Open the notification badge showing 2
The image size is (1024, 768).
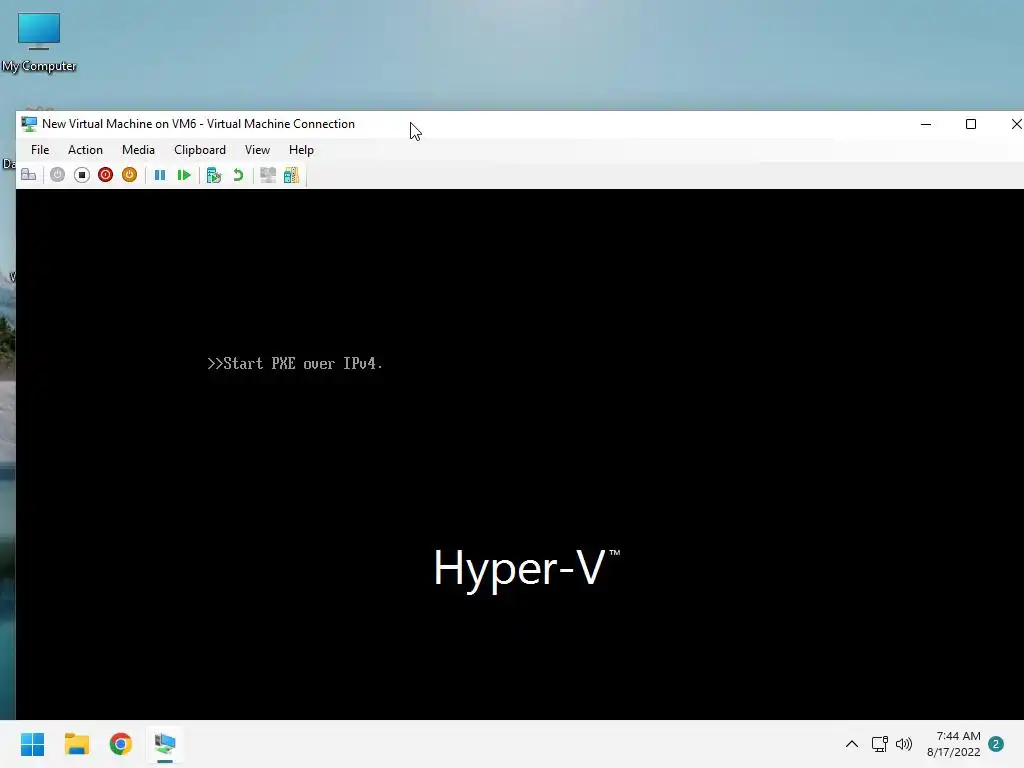(996, 744)
